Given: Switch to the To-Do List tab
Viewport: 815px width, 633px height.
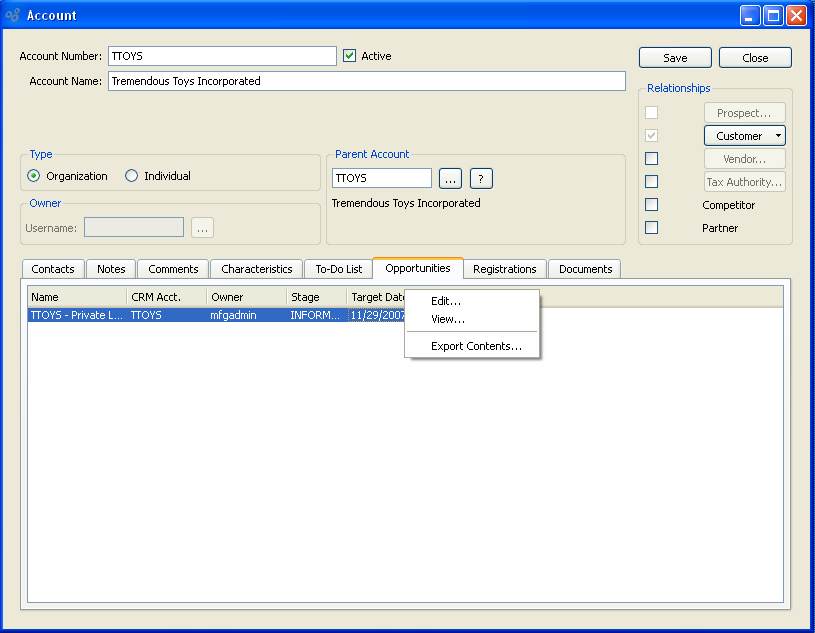Looking at the screenshot, I should pyautogui.click(x=339, y=269).
